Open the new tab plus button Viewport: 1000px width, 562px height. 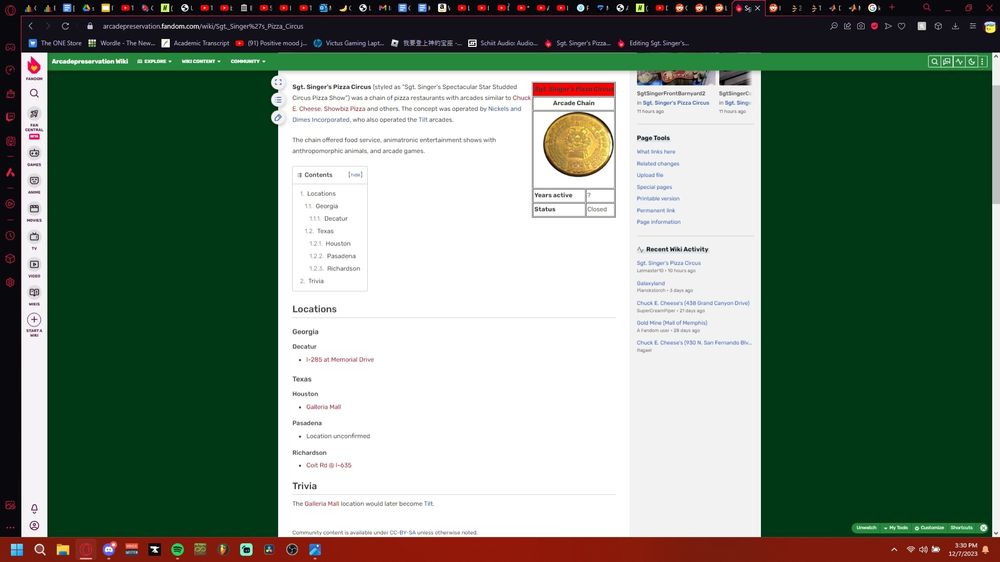click(x=892, y=8)
